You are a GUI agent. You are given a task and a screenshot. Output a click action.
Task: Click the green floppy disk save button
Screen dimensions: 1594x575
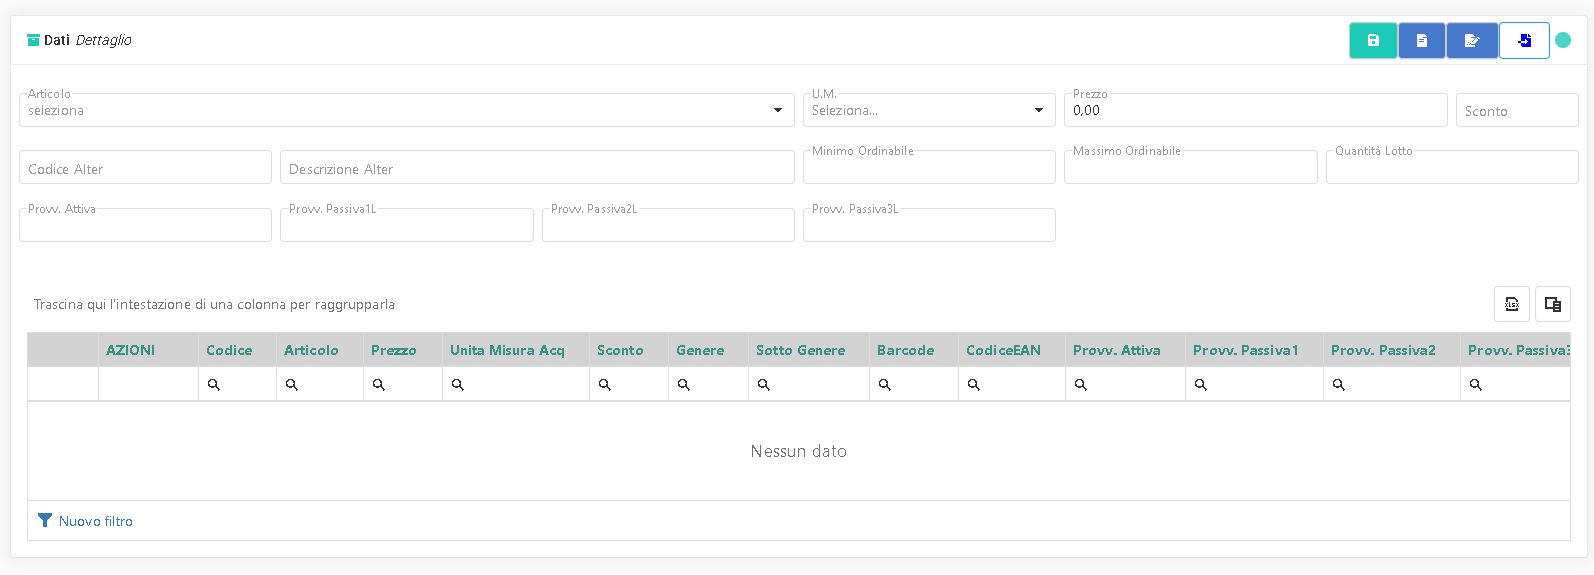tap(1373, 41)
